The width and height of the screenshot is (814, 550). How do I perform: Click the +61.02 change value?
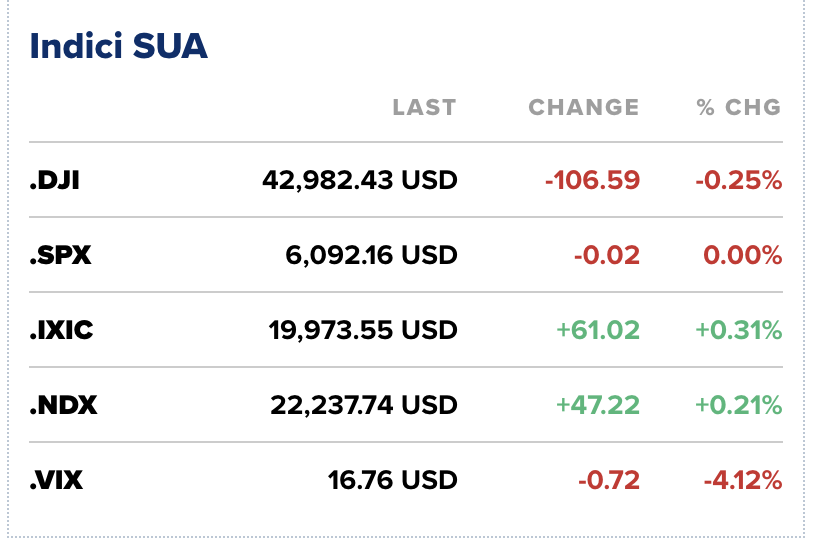coord(598,330)
